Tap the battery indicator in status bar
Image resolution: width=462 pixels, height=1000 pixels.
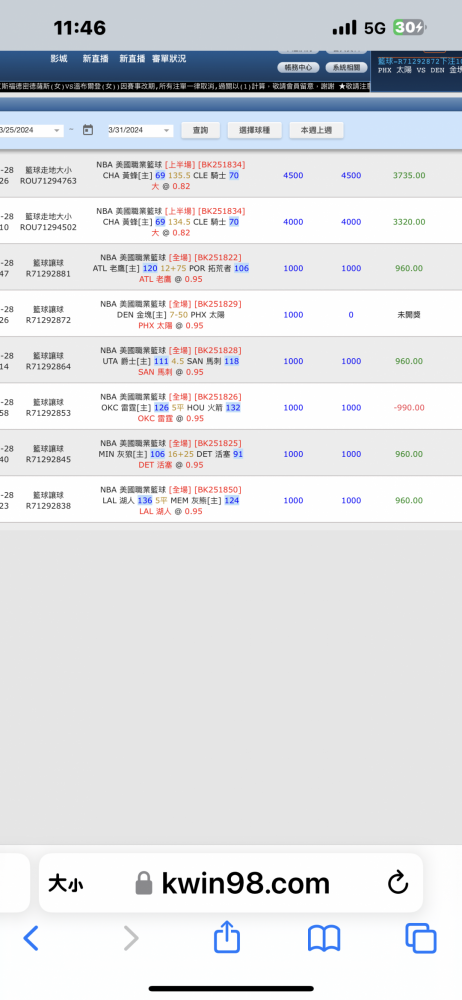(x=410, y=27)
